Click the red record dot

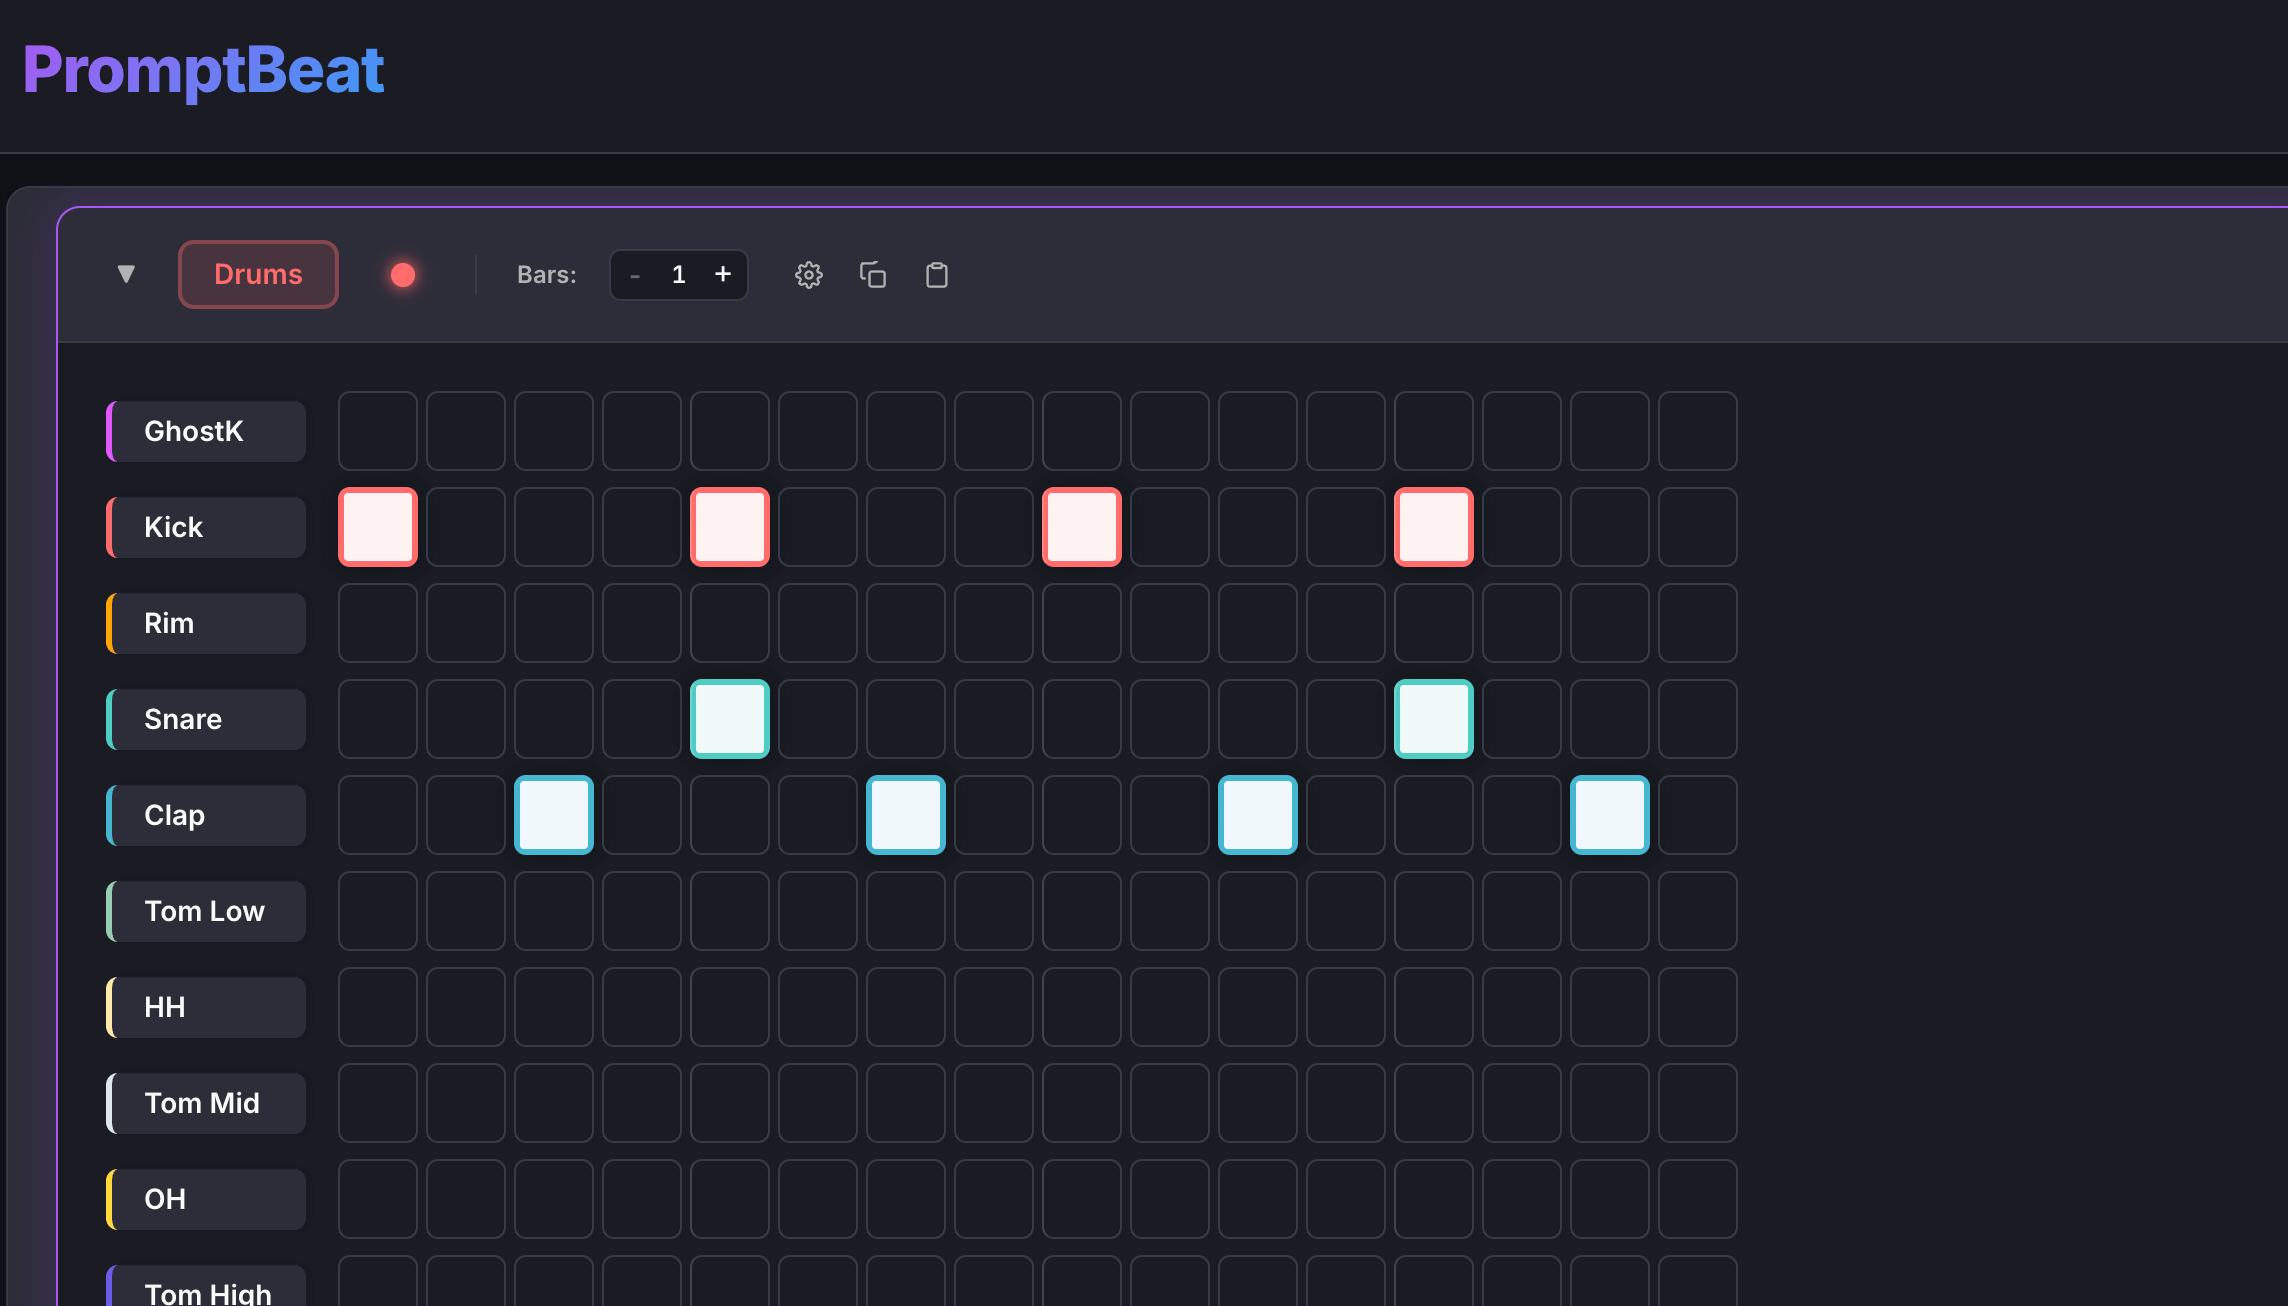click(403, 275)
